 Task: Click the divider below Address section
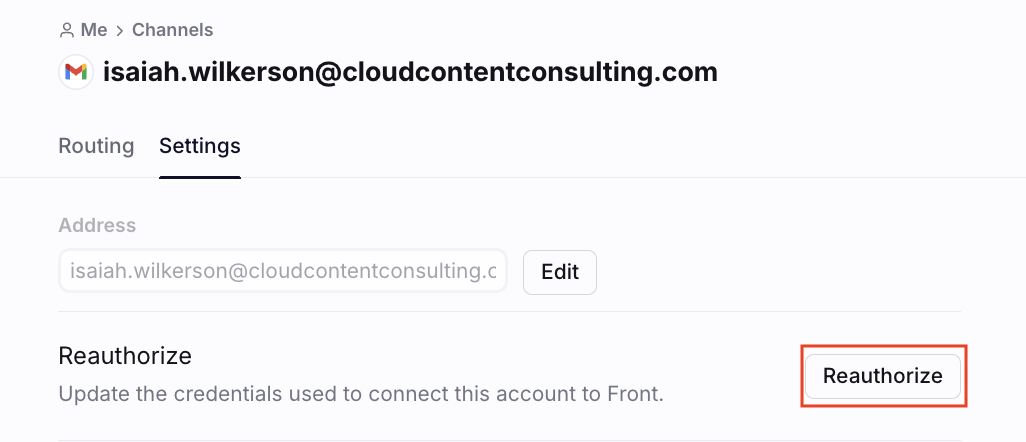pos(510,312)
